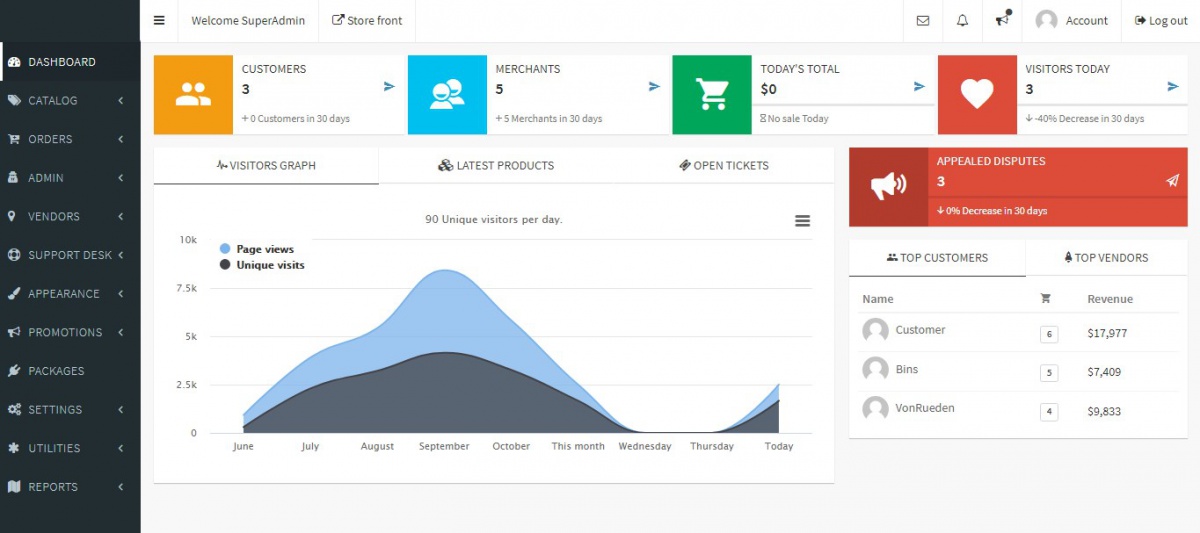Image resolution: width=1200 pixels, height=533 pixels.
Task: Open the chart context menu icon
Action: (802, 221)
